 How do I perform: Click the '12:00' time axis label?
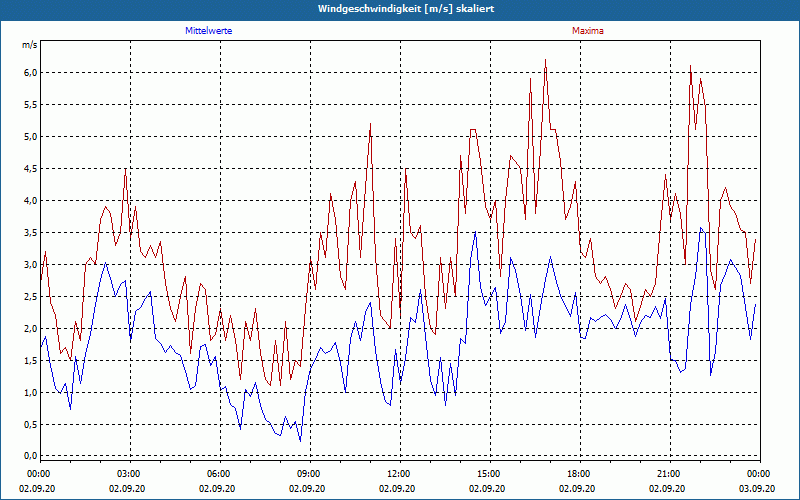click(x=397, y=474)
